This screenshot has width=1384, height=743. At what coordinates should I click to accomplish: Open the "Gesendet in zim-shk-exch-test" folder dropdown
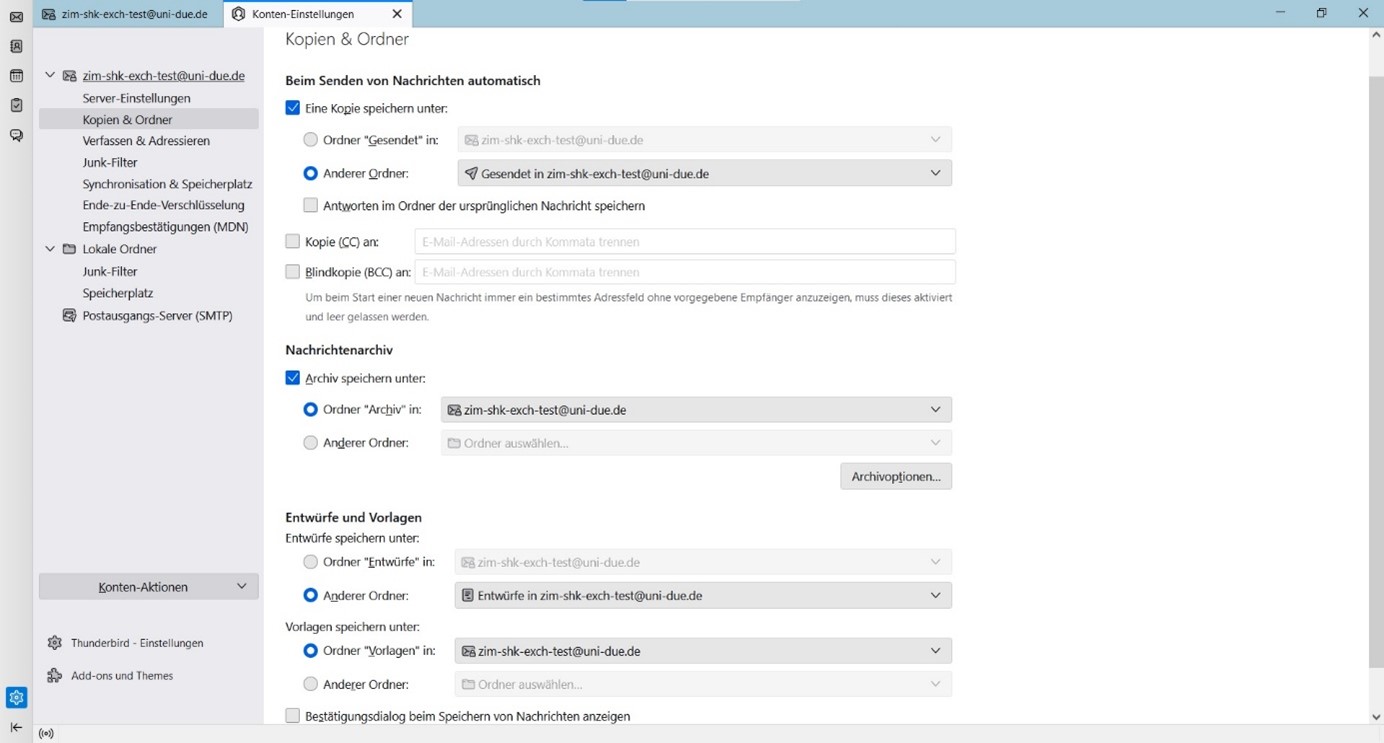pos(704,173)
